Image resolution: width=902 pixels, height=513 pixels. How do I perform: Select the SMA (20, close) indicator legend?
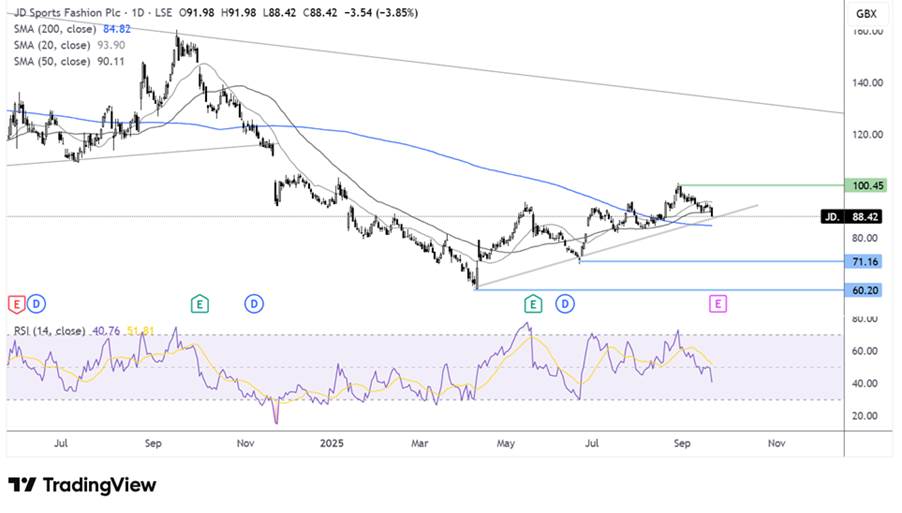click(x=52, y=45)
